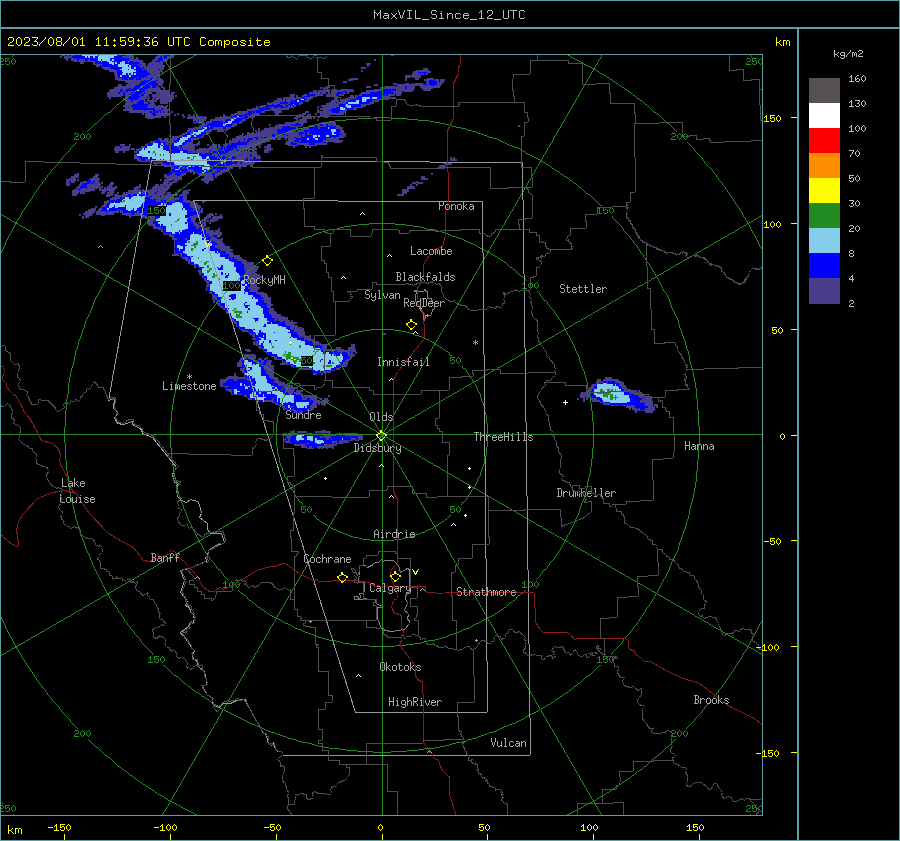This screenshot has height=841, width=900.
Task: Click the Okotoks town label
Action: 400,667
